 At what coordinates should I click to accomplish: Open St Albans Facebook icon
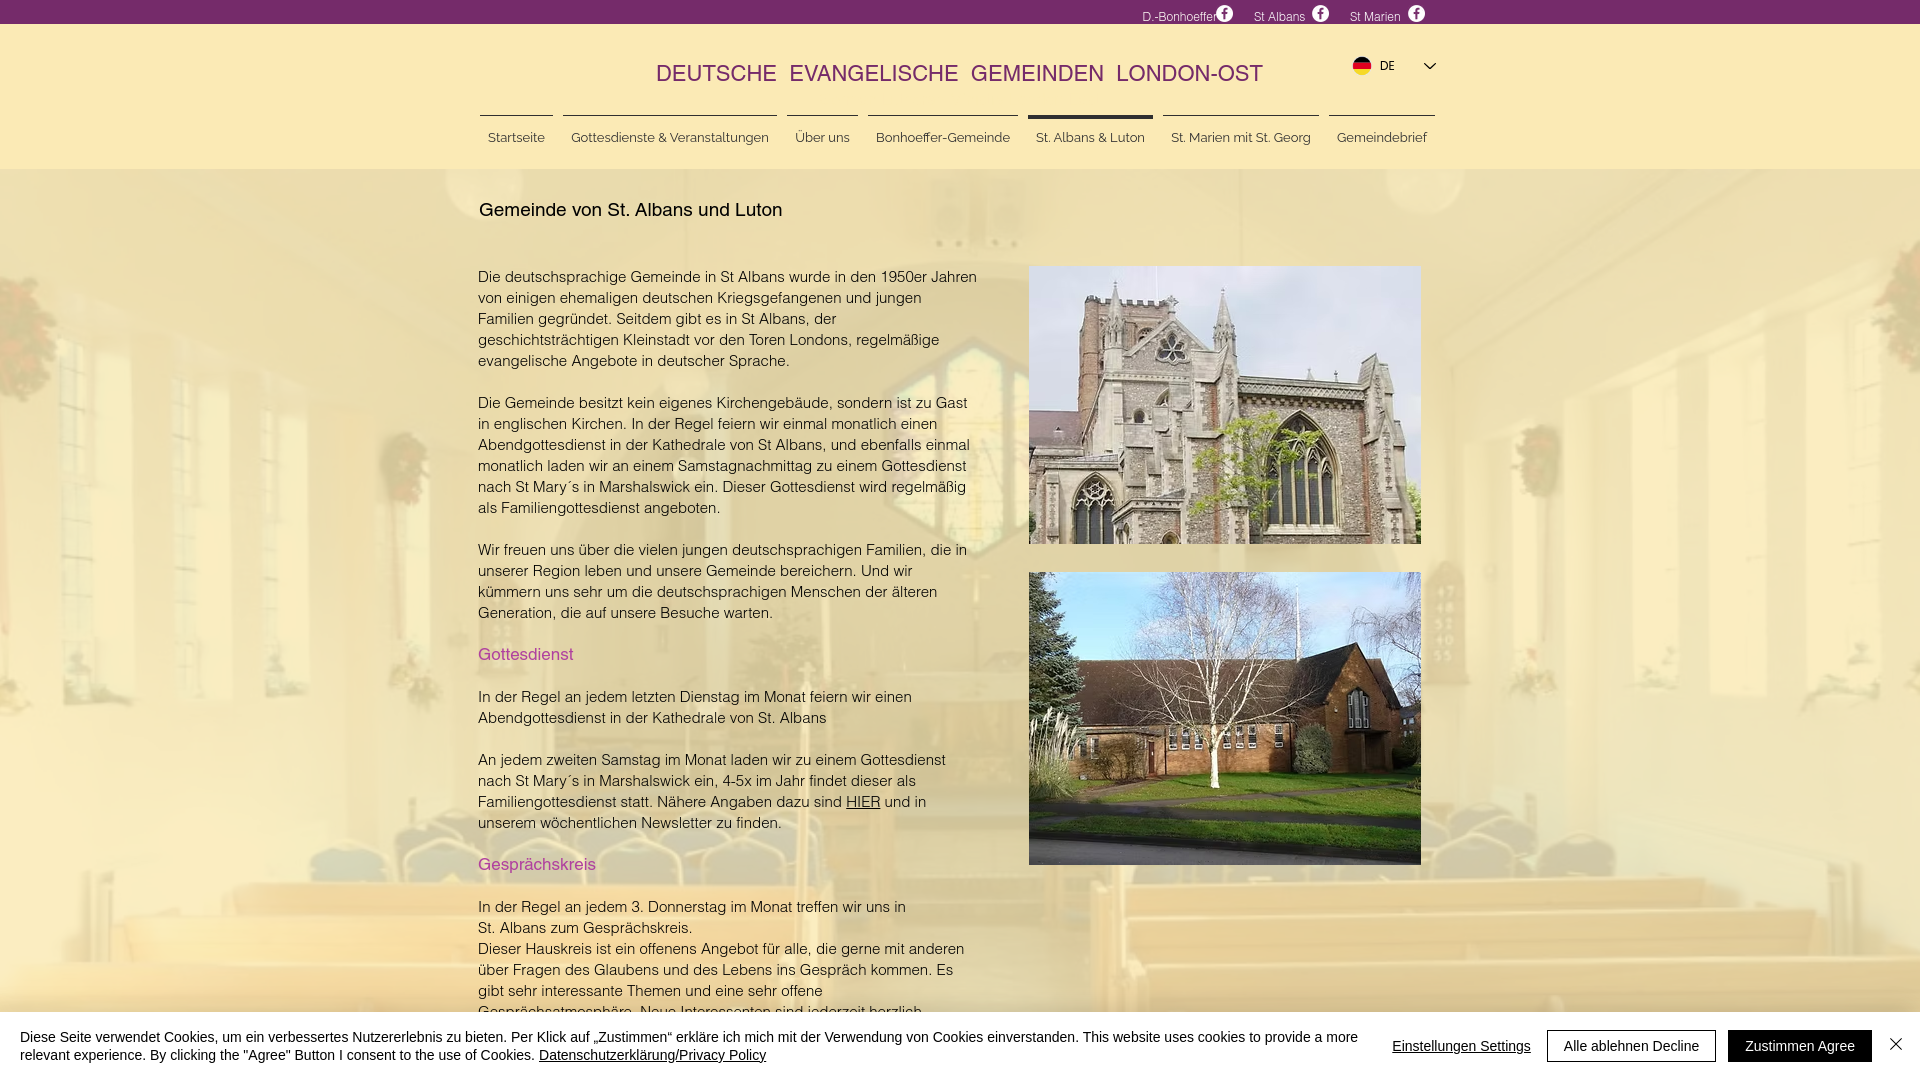[x=1320, y=14]
